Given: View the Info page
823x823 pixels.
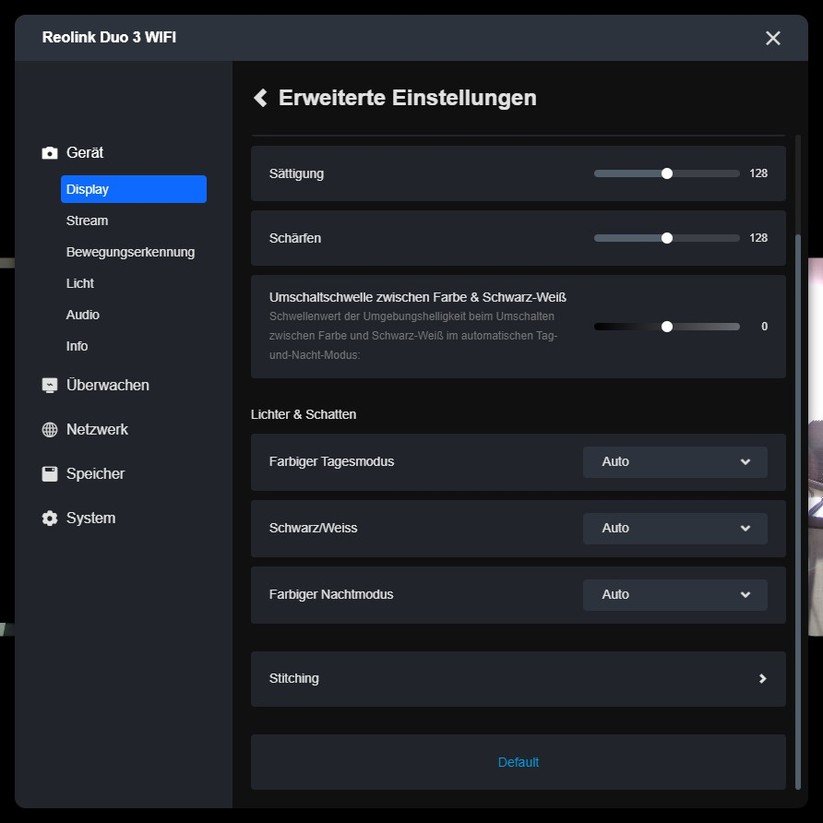Looking at the screenshot, I should [77, 346].
